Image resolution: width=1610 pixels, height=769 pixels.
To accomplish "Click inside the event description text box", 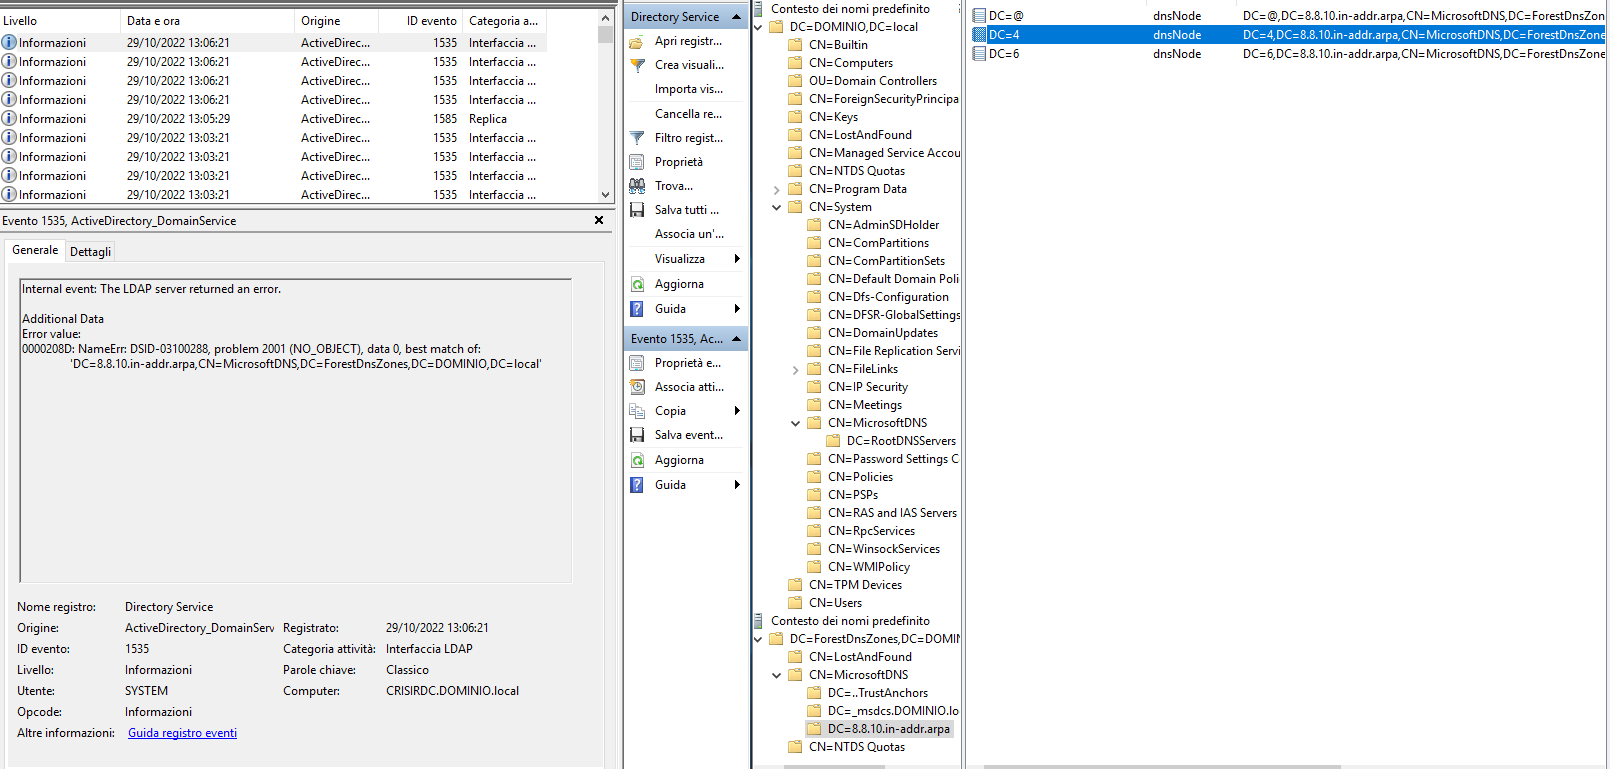I will click(296, 431).
